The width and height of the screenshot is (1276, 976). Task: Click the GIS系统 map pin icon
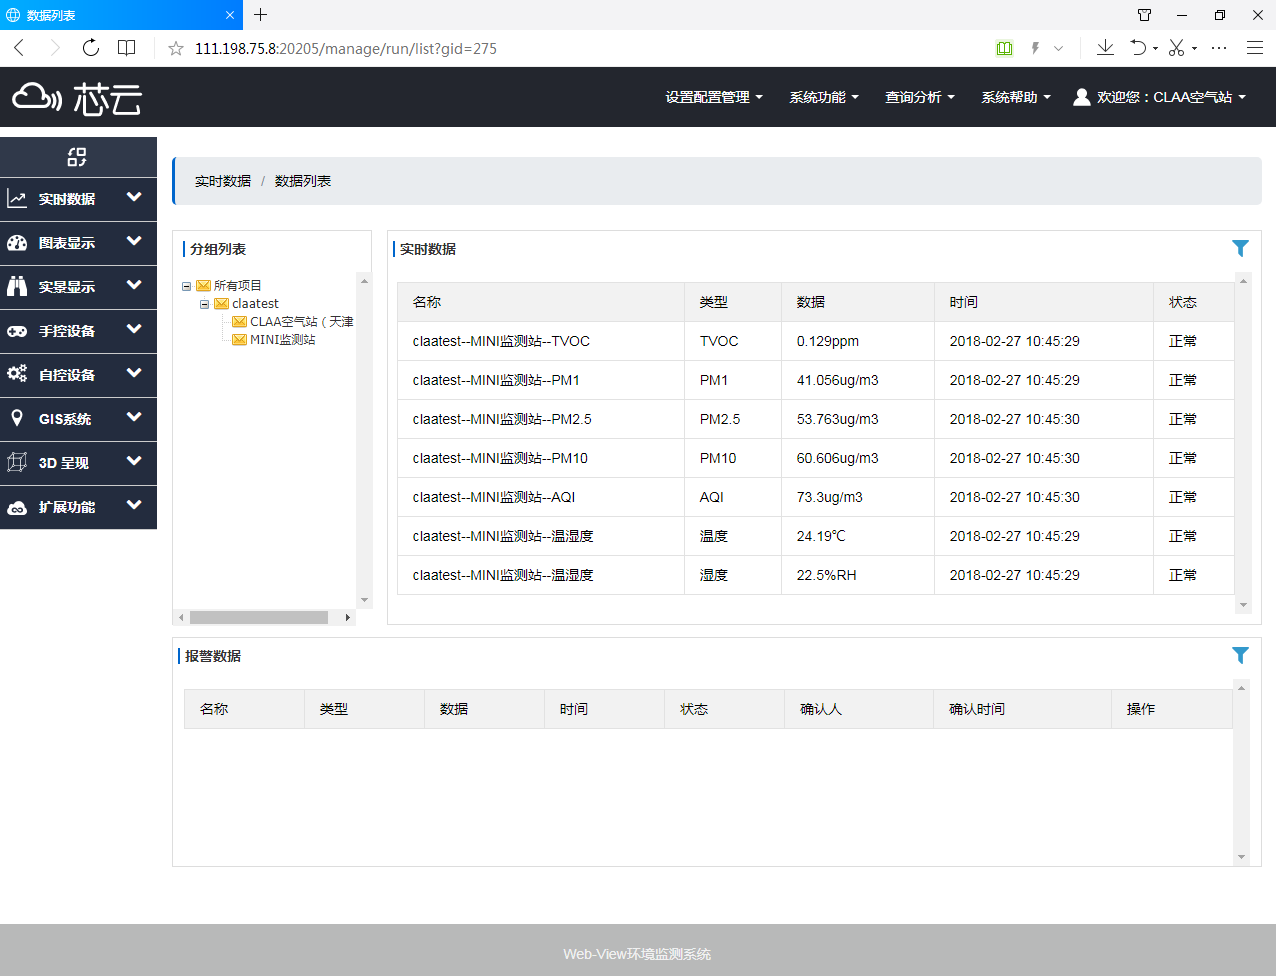(x=17, y=418)
